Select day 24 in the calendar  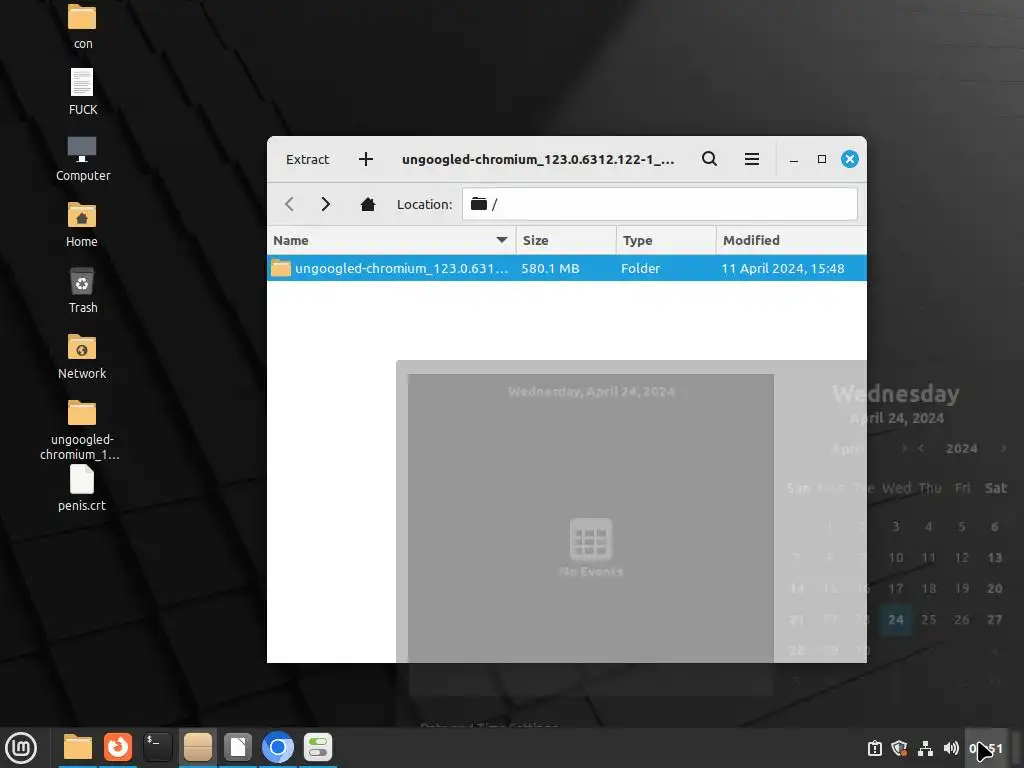(x=896, y=620)
